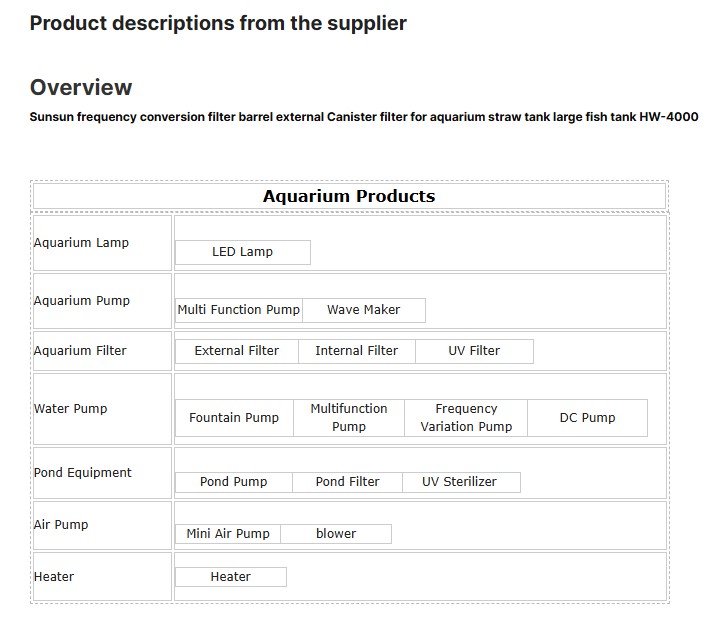Select the Wave Maker cell

(x=363, y=310)
